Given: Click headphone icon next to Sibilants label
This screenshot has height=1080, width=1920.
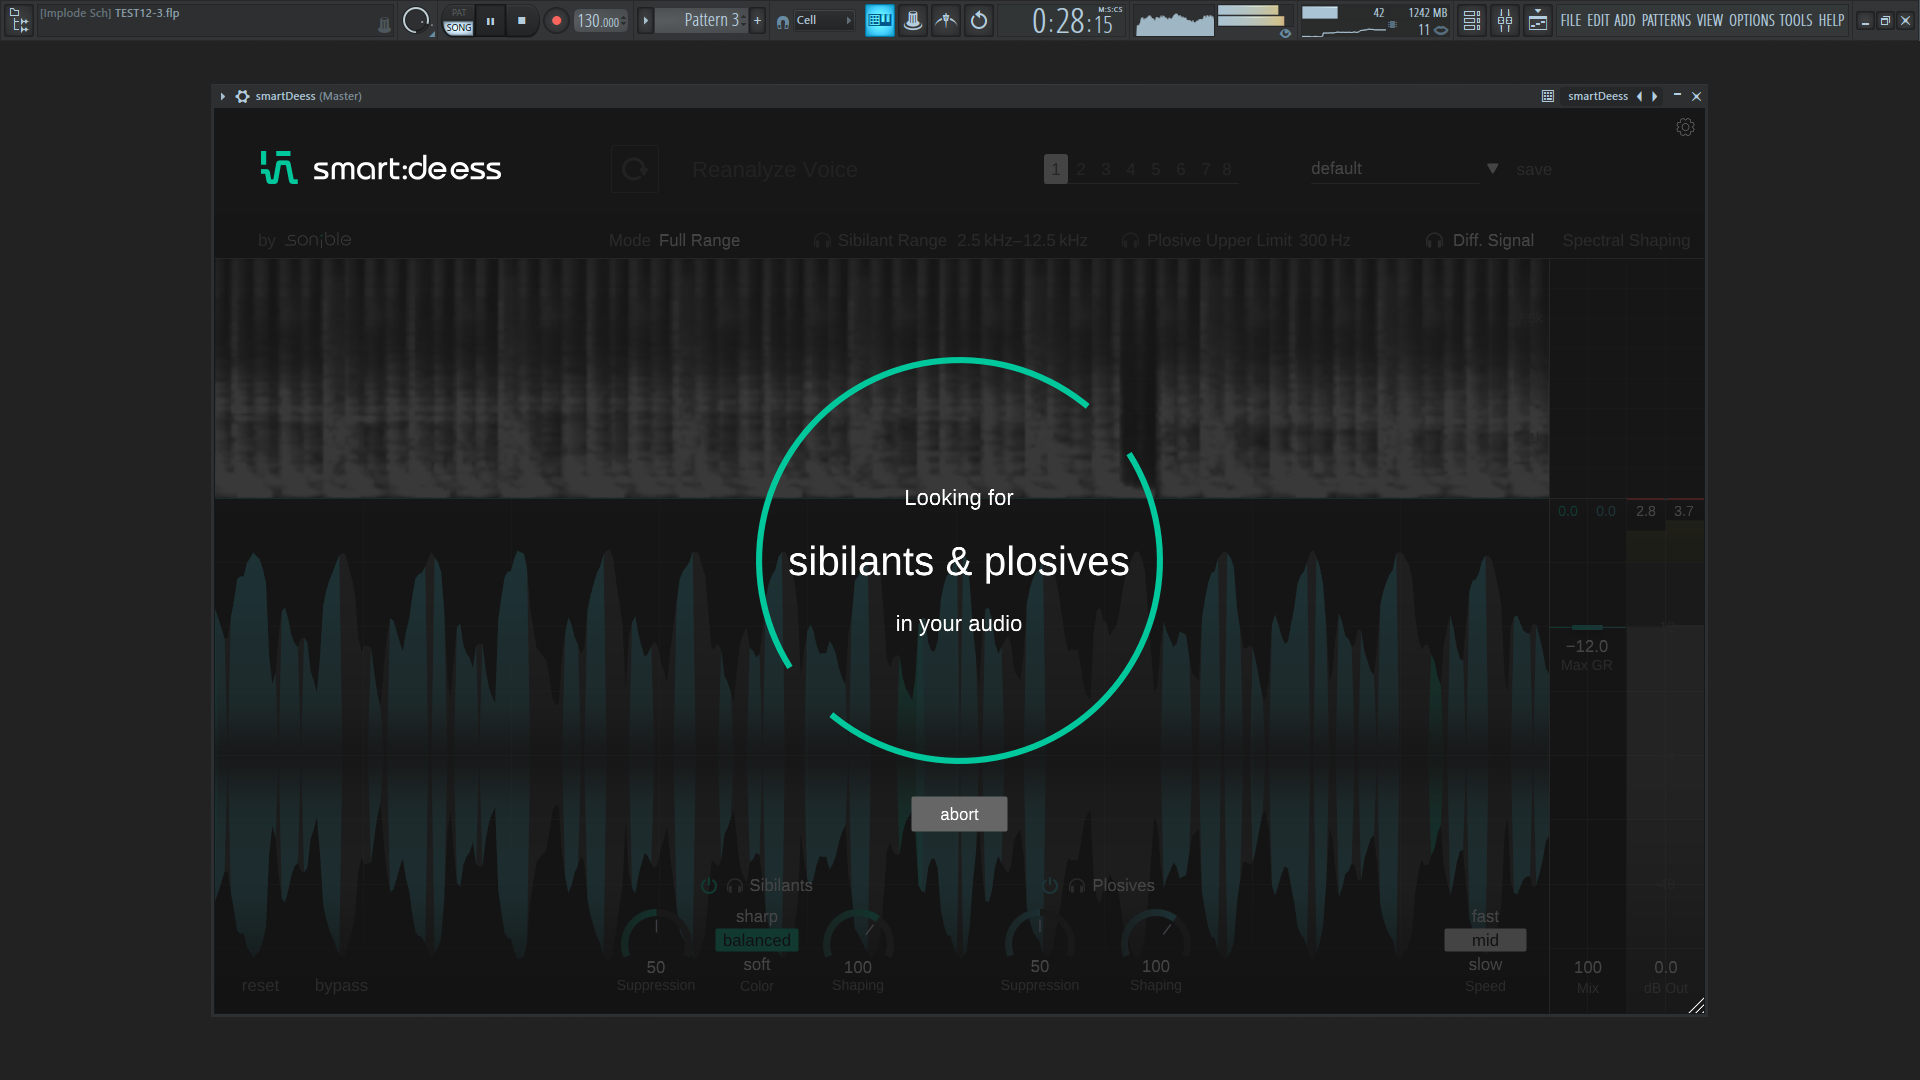Looking at the screenshot, I should (735, 886).
